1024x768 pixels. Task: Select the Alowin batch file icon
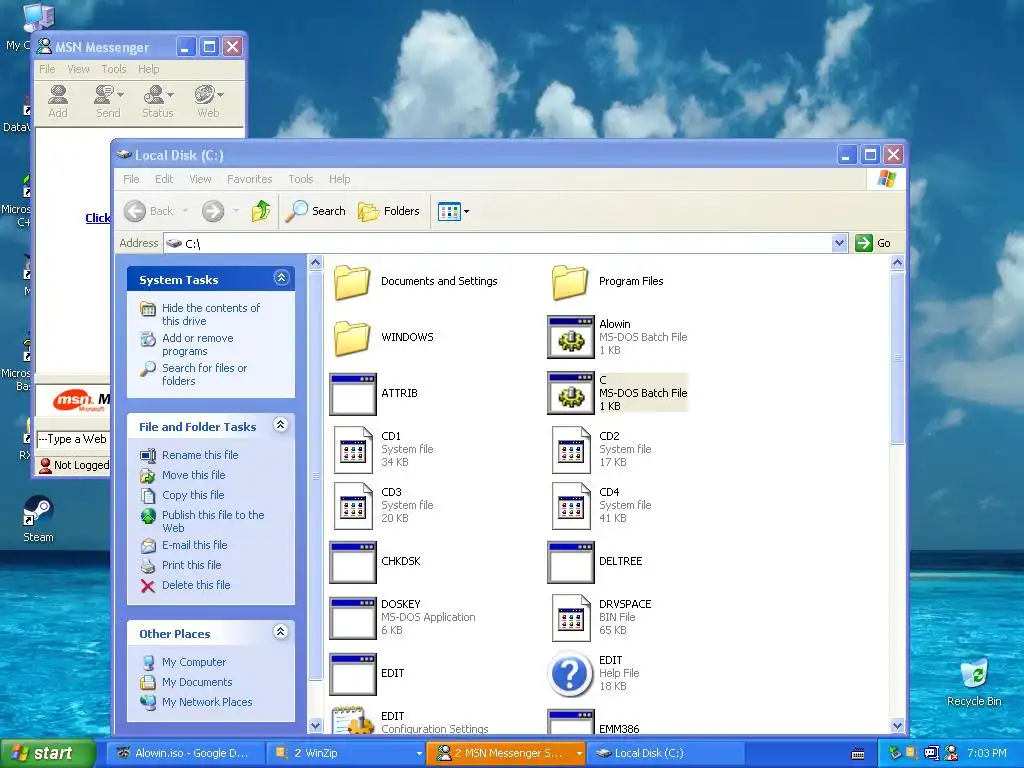tap(571, 337)
